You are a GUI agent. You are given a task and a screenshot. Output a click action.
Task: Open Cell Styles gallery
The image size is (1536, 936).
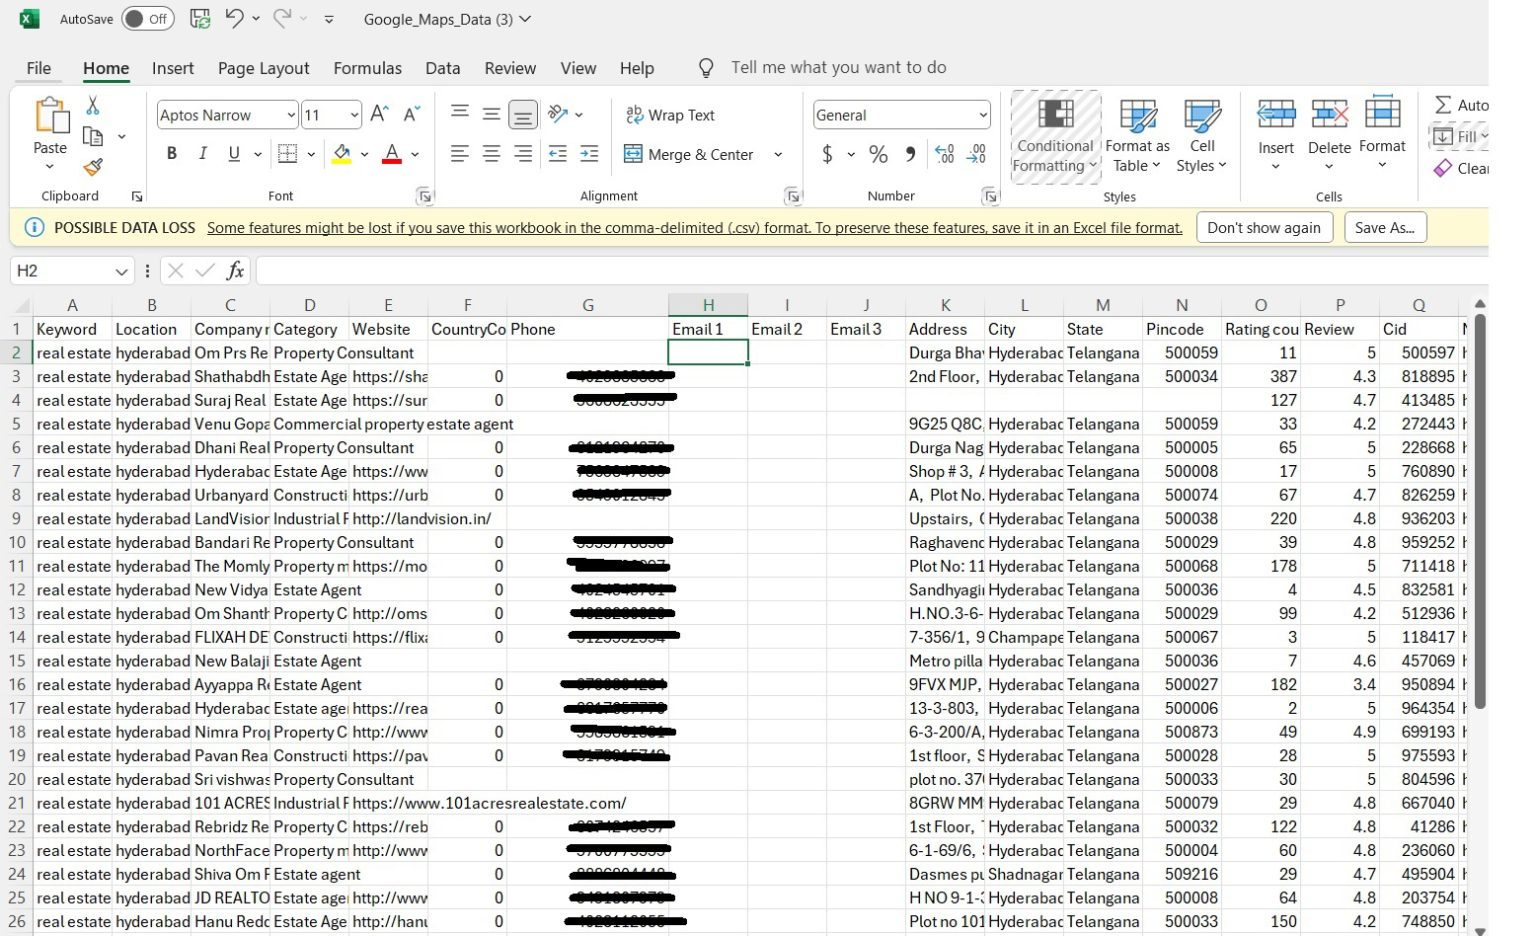coord(1200,135)
